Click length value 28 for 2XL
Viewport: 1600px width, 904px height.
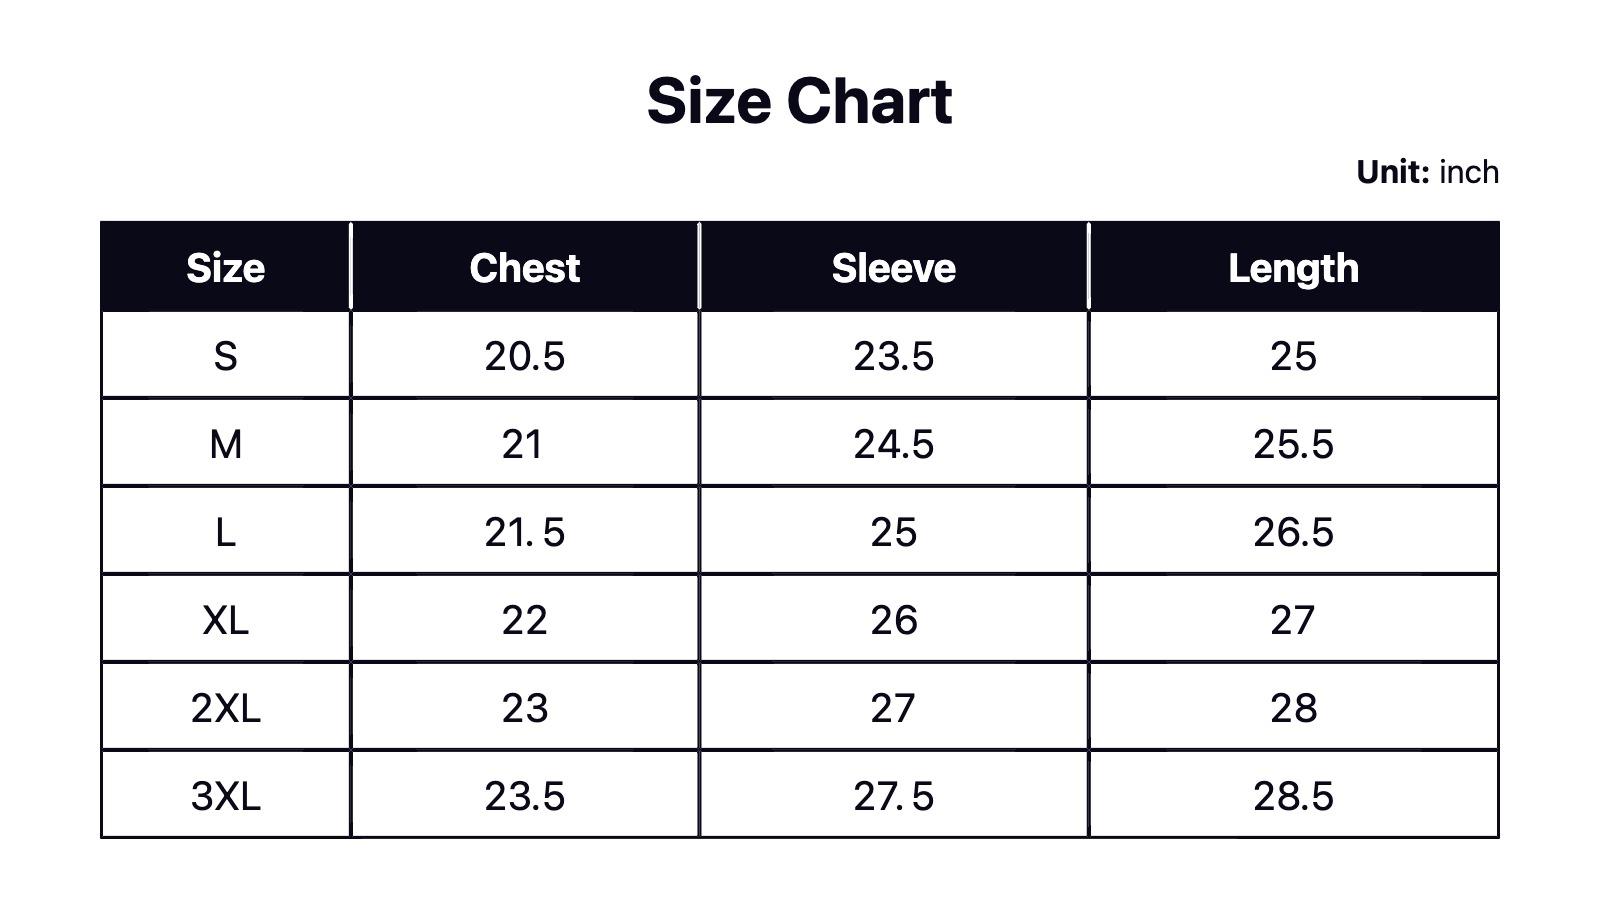[1293, 708]
